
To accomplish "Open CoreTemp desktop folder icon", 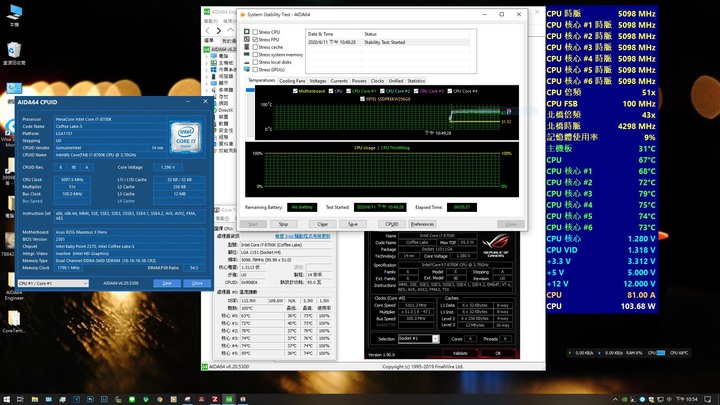I will pos(14,321).
